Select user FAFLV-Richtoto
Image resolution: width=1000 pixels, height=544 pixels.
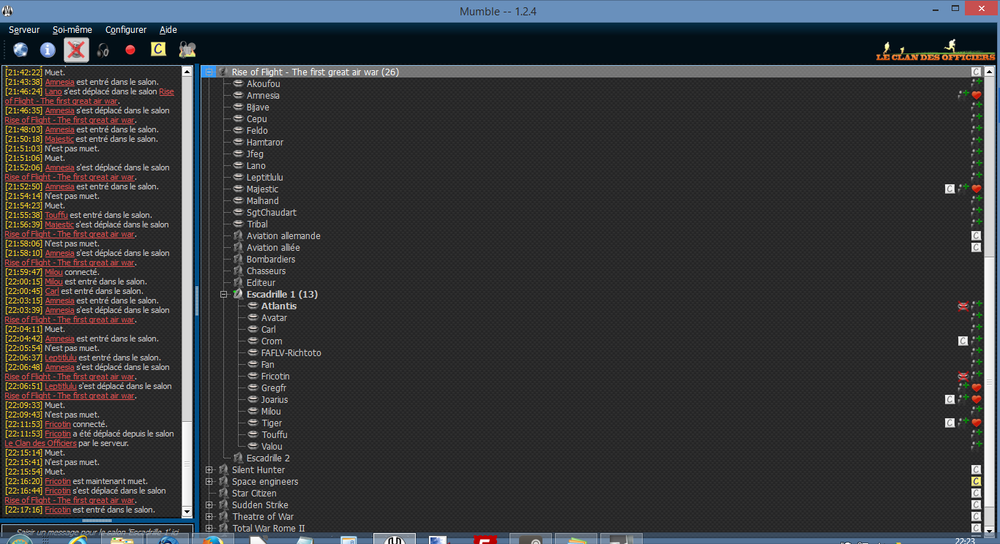tap(291, 353)
